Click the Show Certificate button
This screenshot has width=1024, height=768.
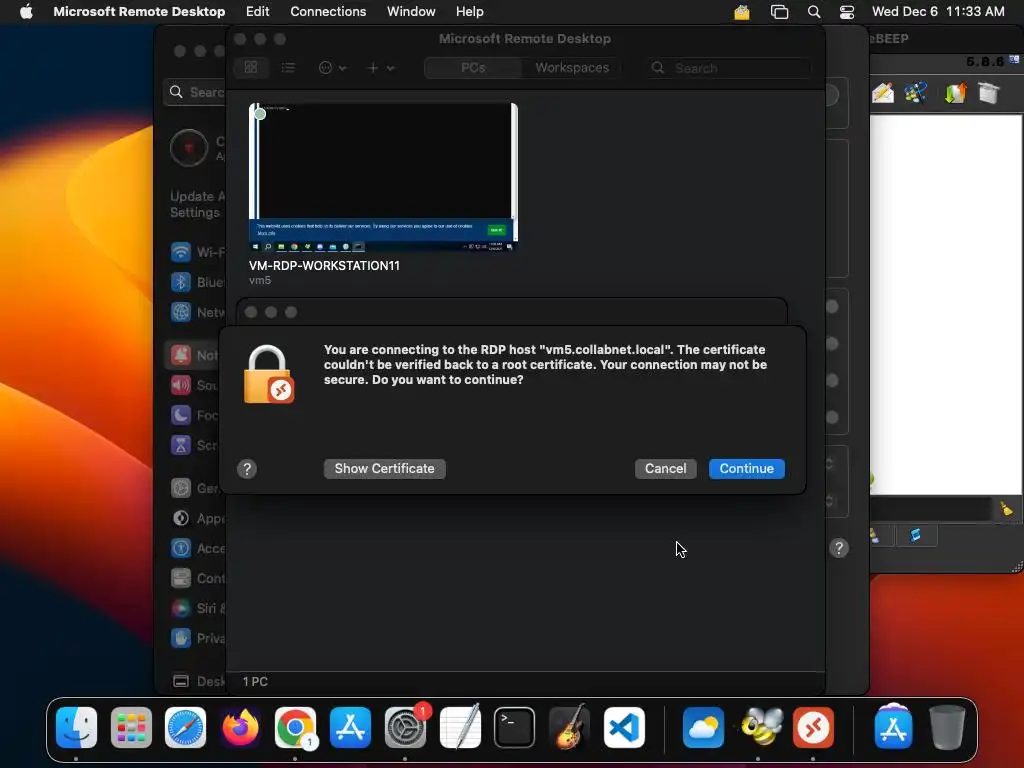click(385, 469)
